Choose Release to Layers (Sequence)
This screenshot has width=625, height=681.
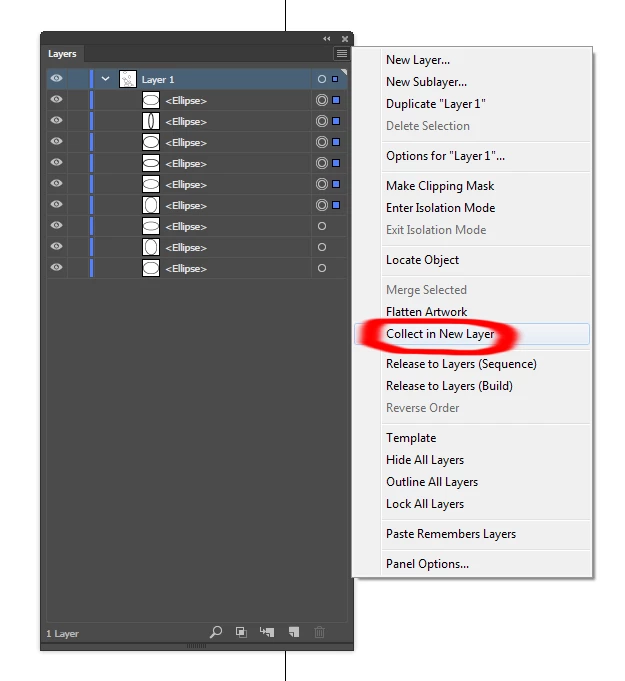(461, 364)
